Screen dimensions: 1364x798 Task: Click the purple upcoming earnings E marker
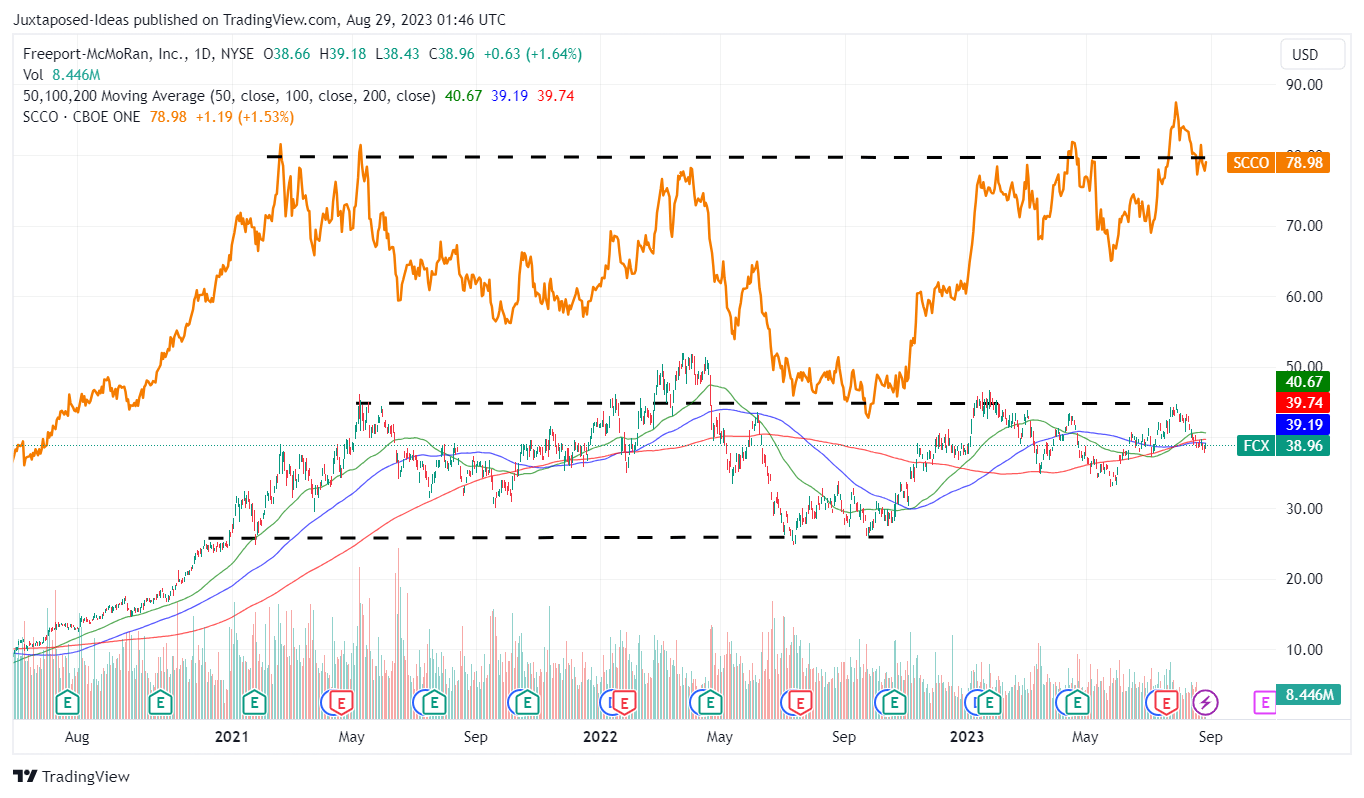[x=1264, y=703]
